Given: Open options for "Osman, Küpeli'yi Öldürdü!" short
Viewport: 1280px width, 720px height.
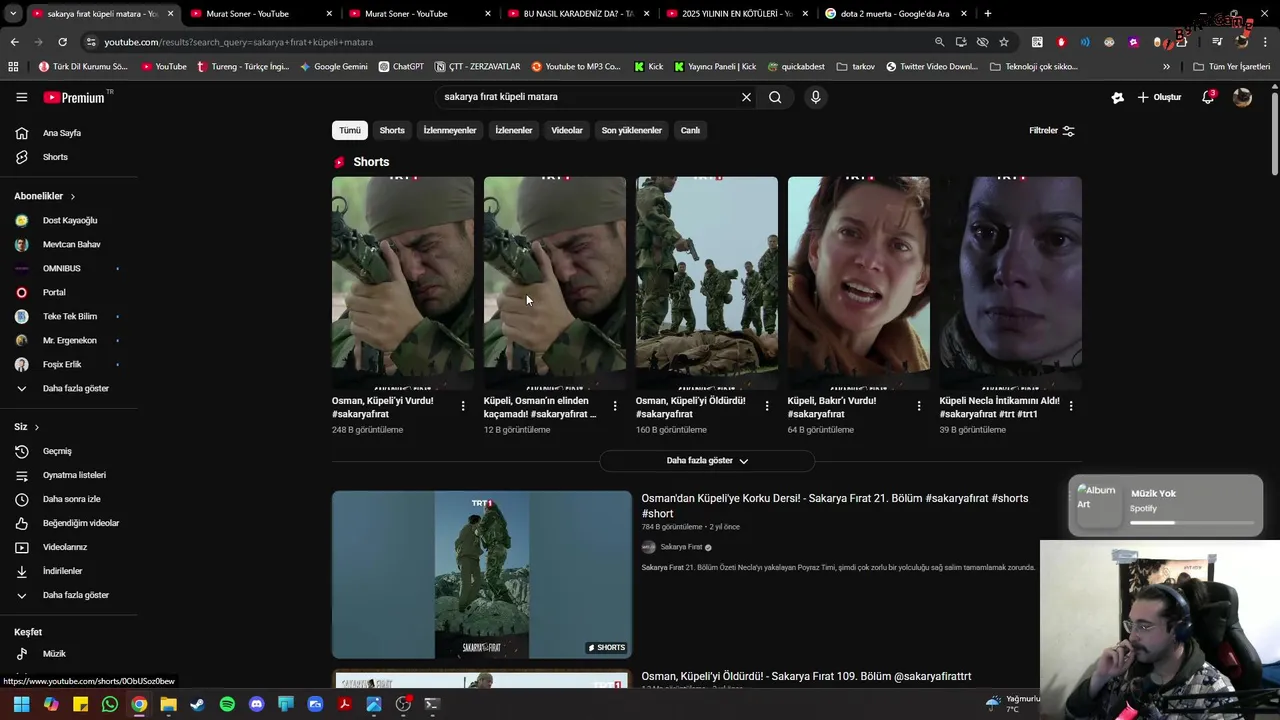Looking at the screenshot, I should pyautogui.click(x=767, y=406).
